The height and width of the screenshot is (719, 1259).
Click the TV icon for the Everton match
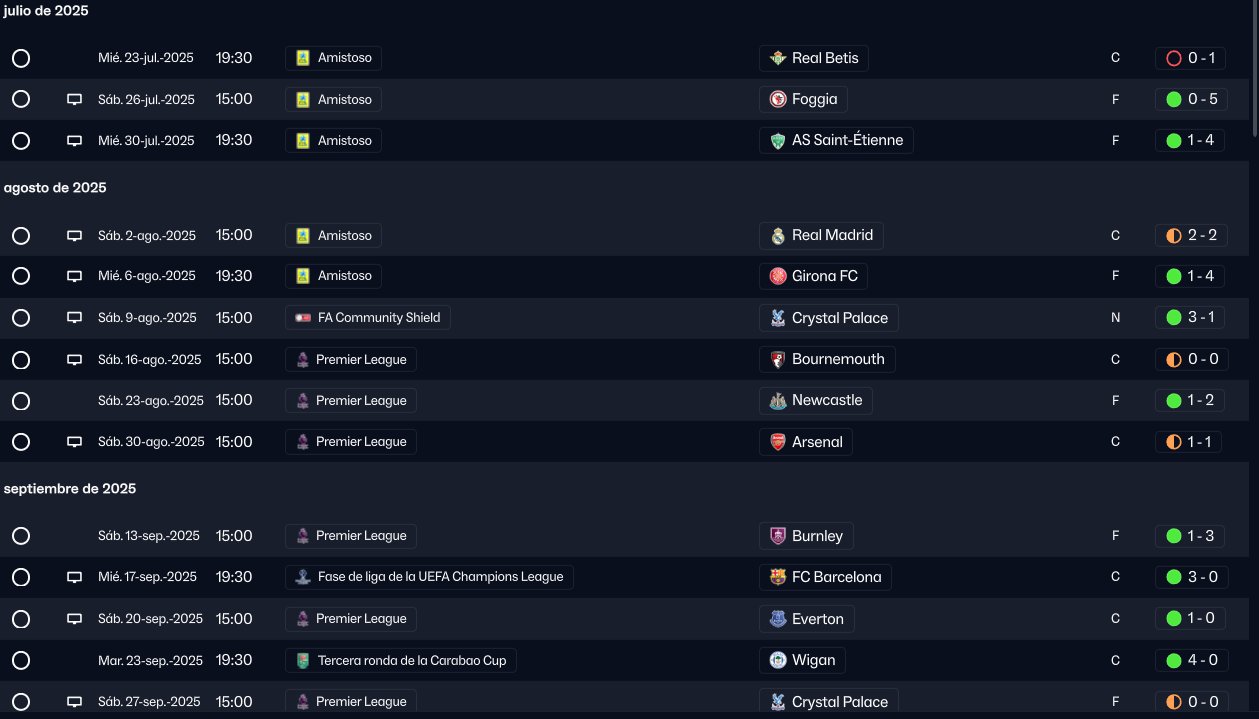(x=74, y=619)
